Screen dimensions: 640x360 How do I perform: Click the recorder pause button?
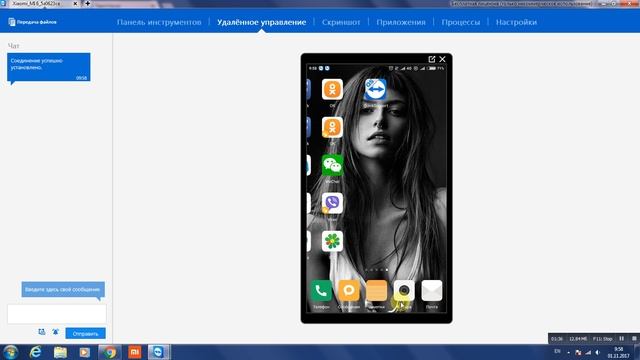[x=621, y=338]
